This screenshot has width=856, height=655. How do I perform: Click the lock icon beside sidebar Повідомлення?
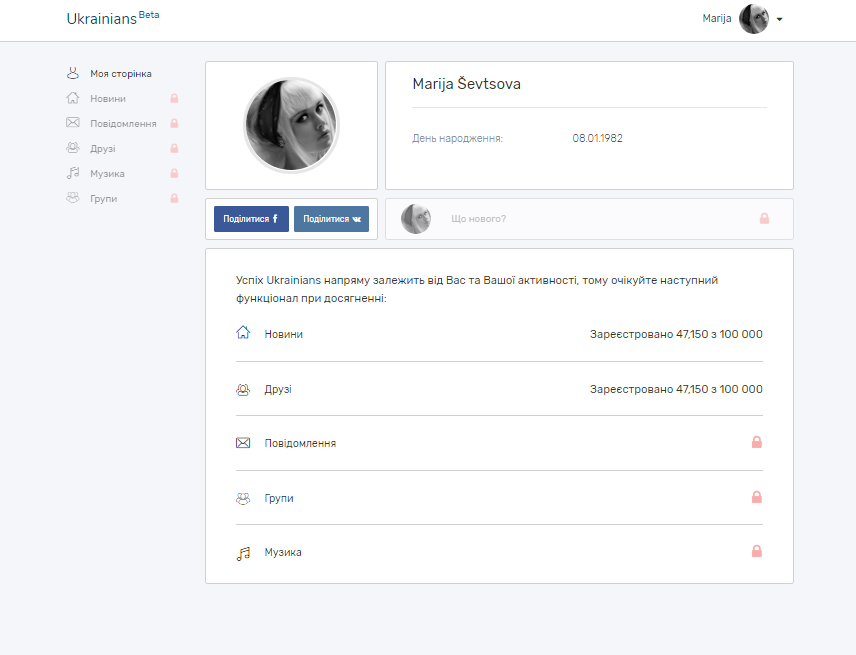coord(174,123)
